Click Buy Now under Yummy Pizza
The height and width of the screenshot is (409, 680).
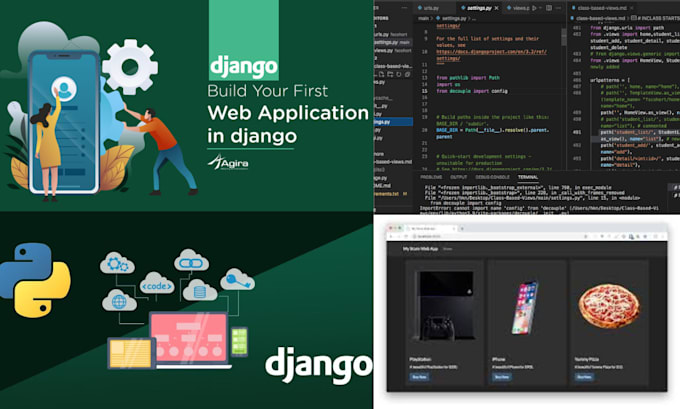(584, 377)
